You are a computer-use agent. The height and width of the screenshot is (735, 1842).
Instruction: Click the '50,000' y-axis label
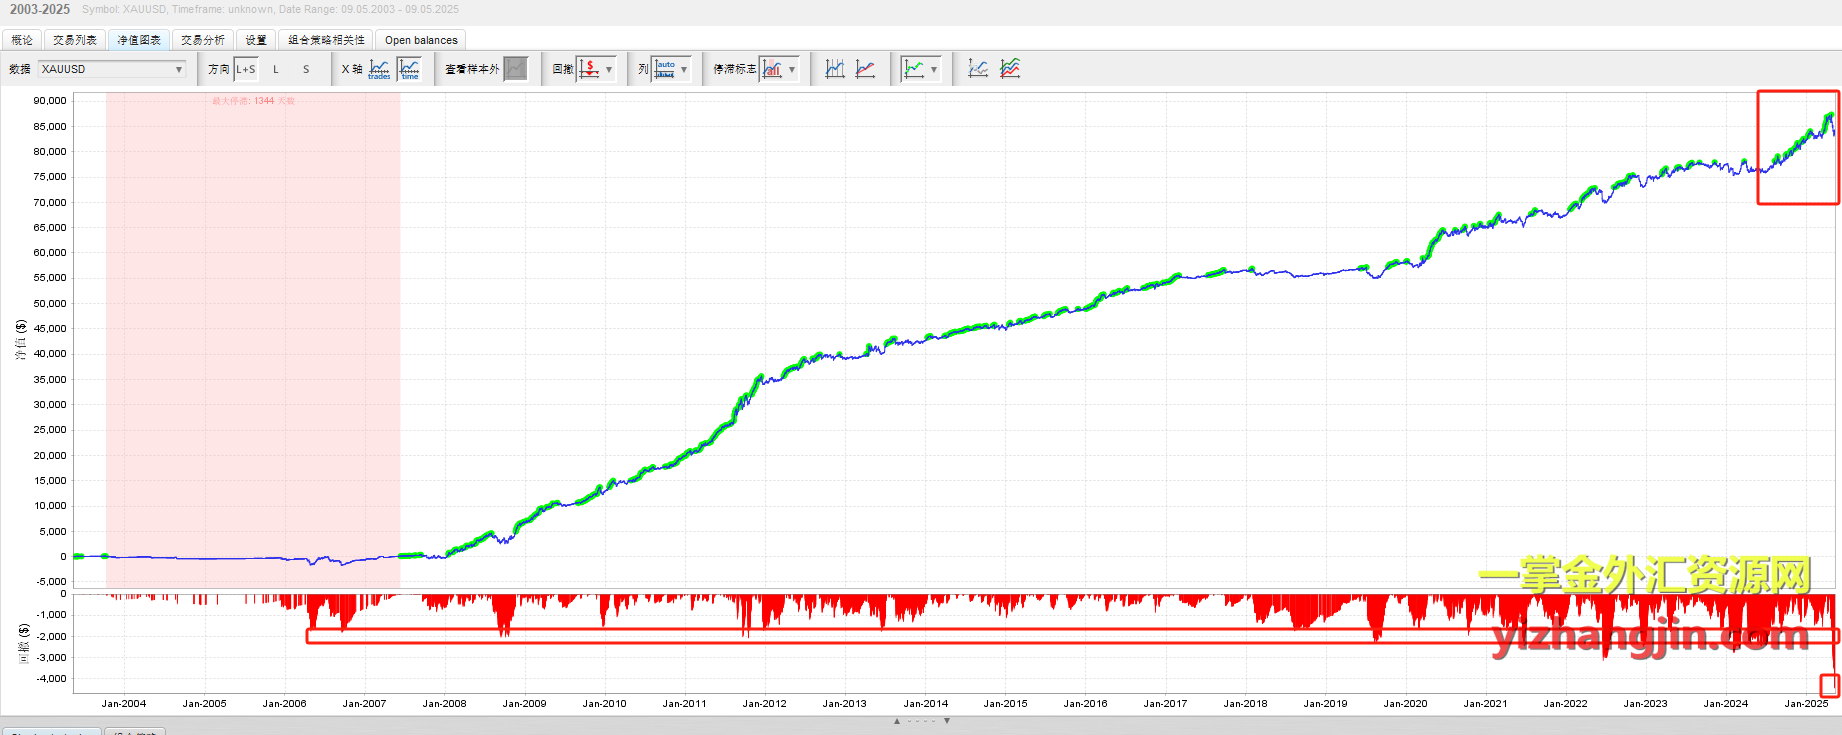(50, 303)
